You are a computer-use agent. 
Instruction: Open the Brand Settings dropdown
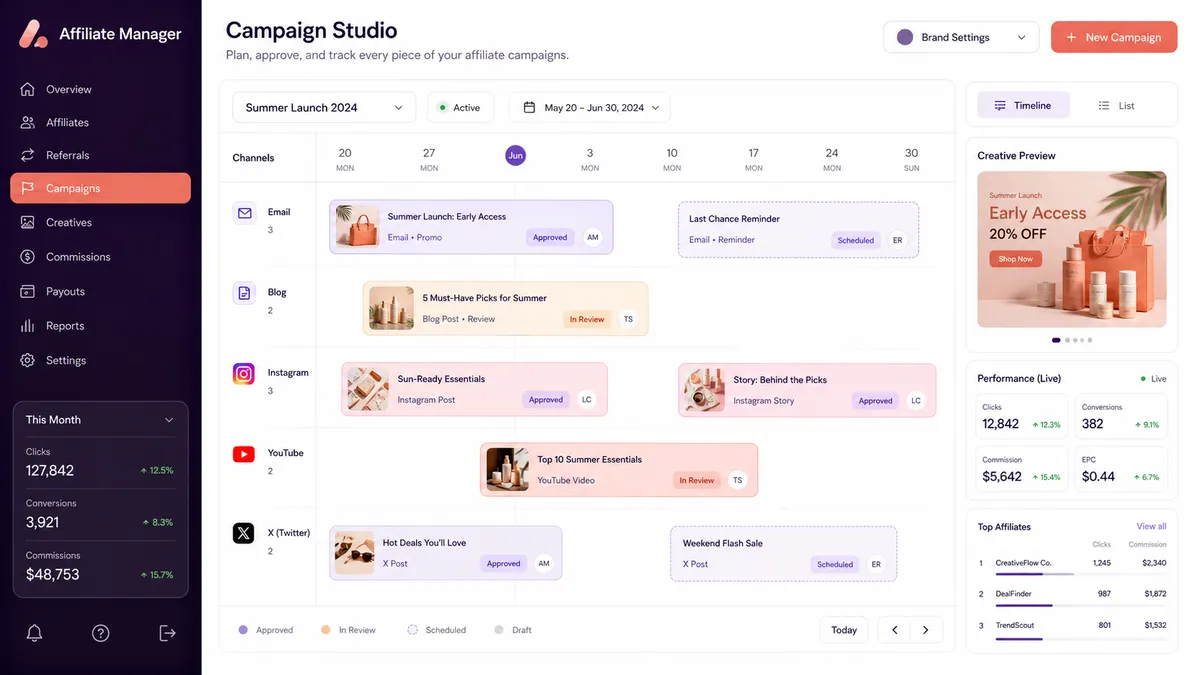[x=961, y=37]
